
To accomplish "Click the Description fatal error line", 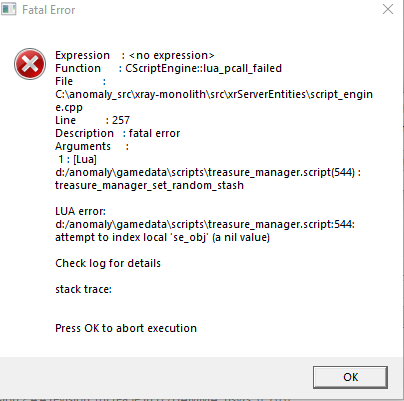I will click(x=117, y=133).
